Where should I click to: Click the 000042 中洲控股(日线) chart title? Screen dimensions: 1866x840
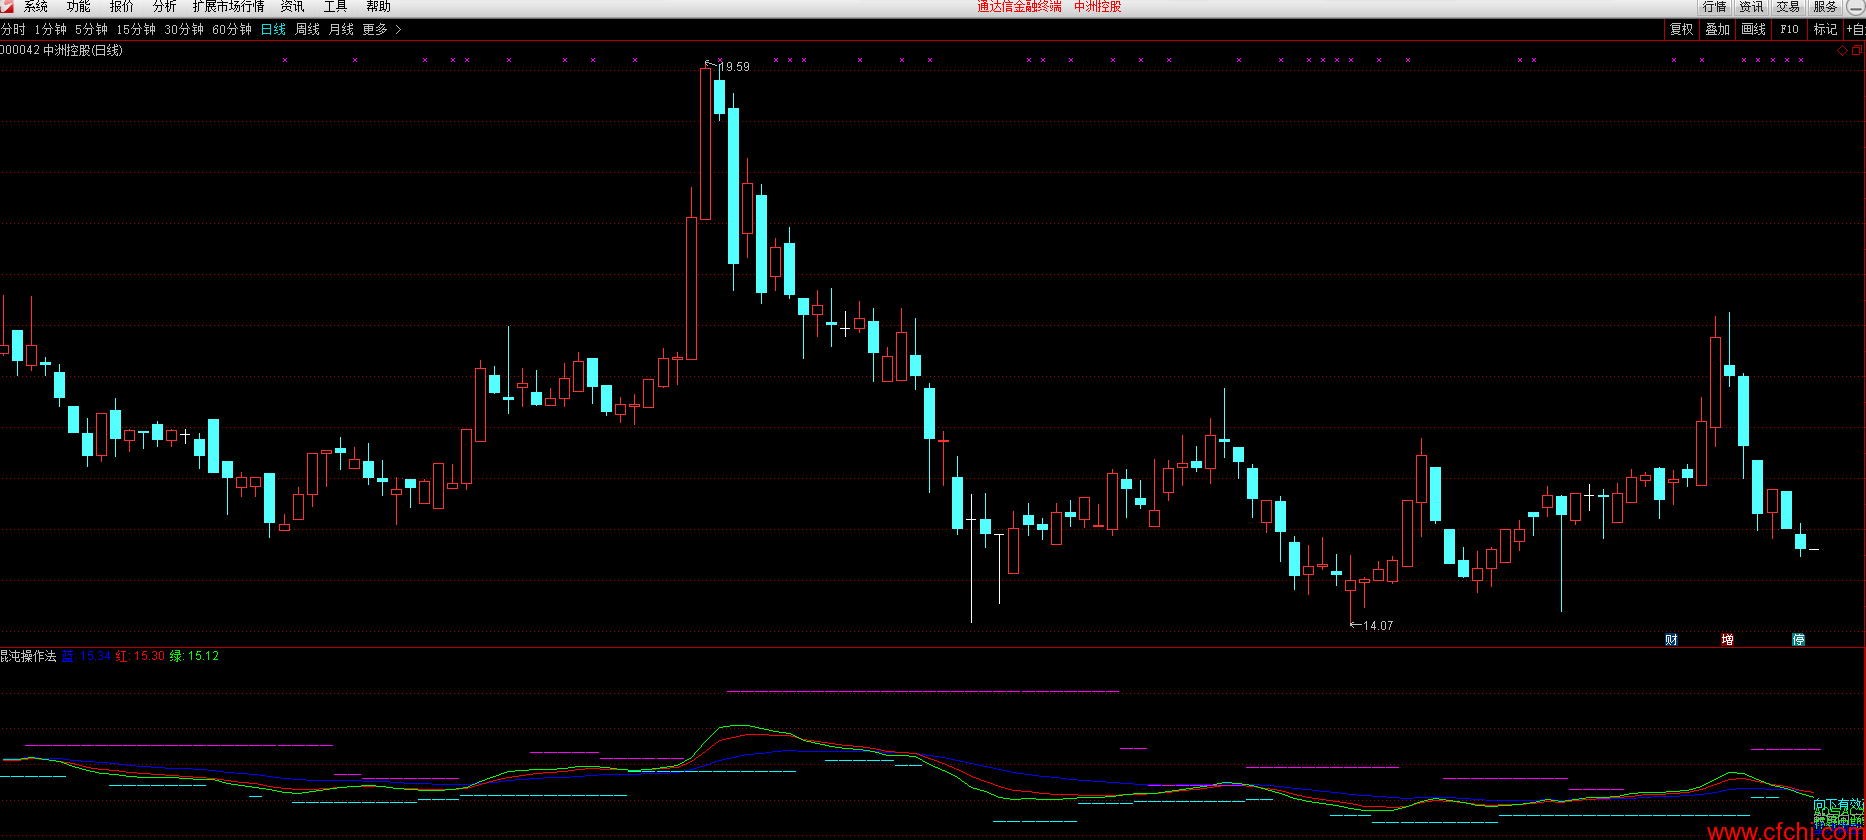(x=62, y=50)
